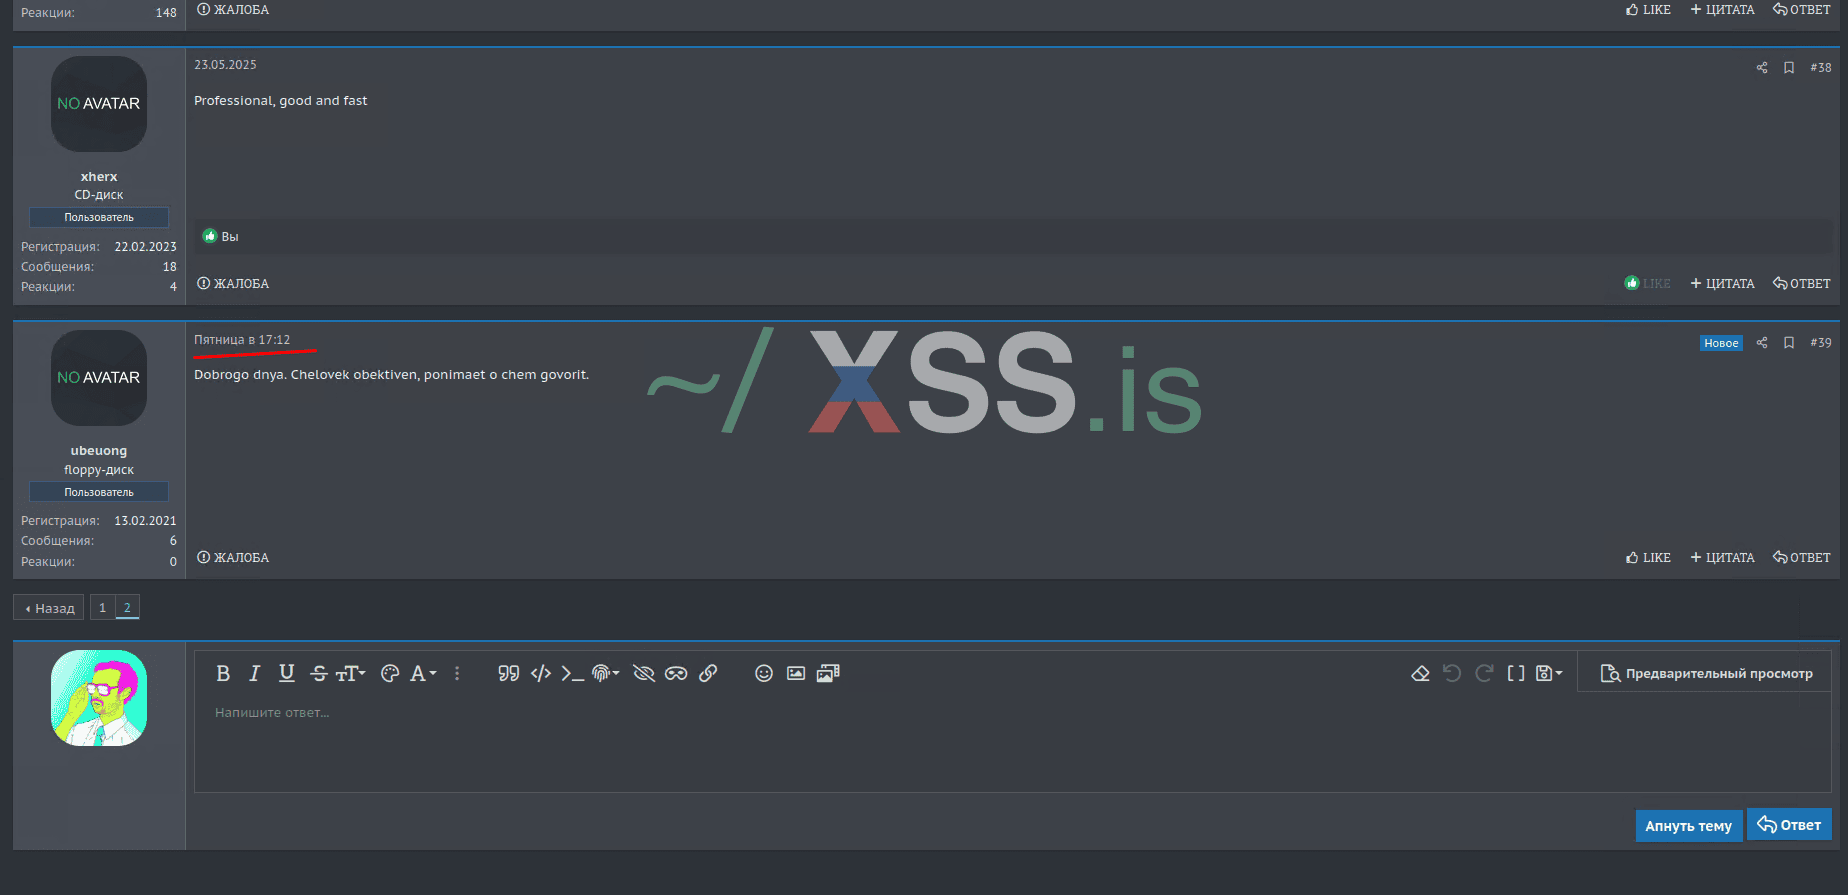Report ubeuong's post via ЖАЛОБА
Image resolution: width=1848 pixels, height=895 pixels.
click(x=233, y=558)
